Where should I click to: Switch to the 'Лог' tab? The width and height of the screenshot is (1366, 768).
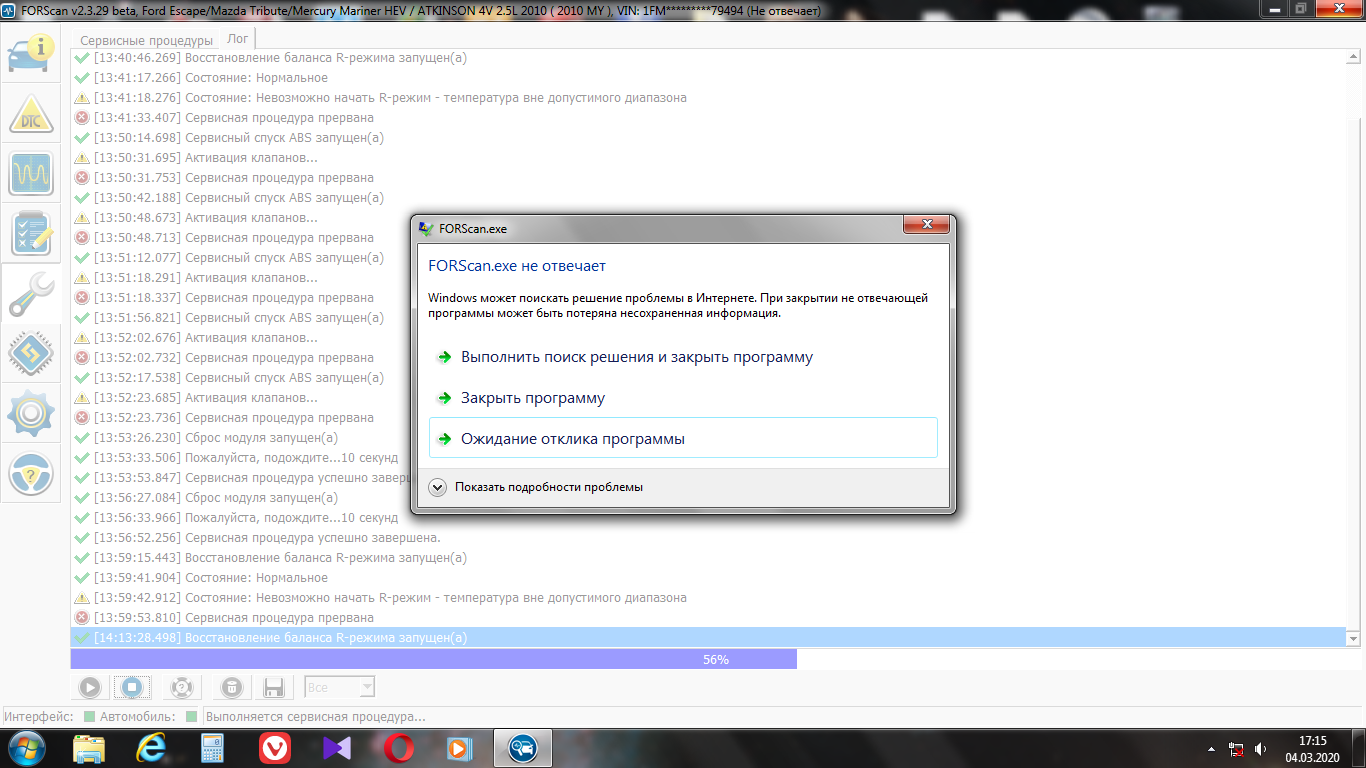(237, 39)
